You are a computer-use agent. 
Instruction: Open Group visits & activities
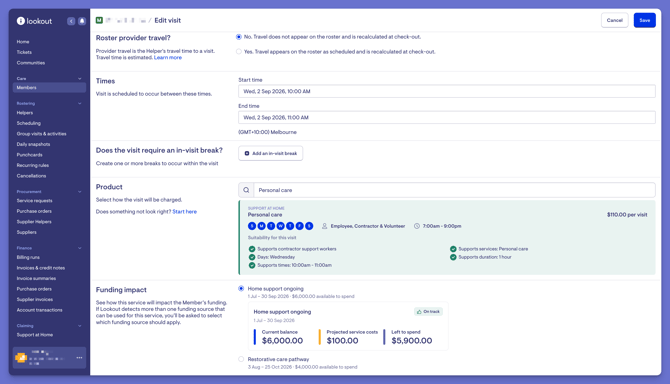pos(41,134)
